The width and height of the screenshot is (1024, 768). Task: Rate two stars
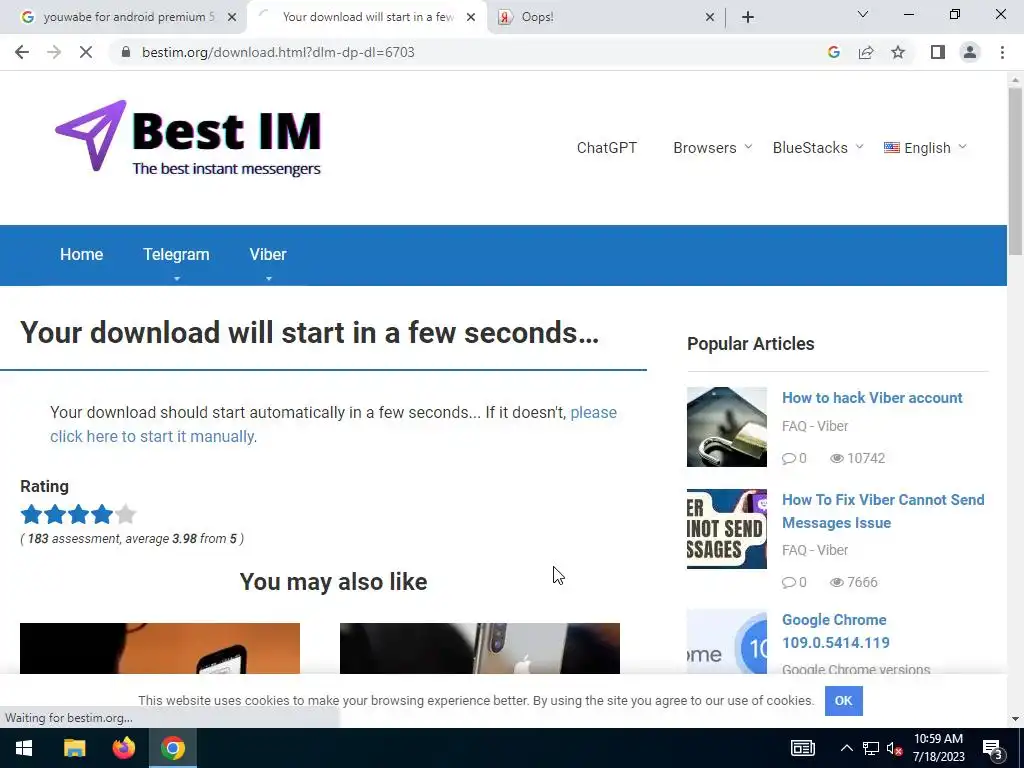(x=55, y=515)
